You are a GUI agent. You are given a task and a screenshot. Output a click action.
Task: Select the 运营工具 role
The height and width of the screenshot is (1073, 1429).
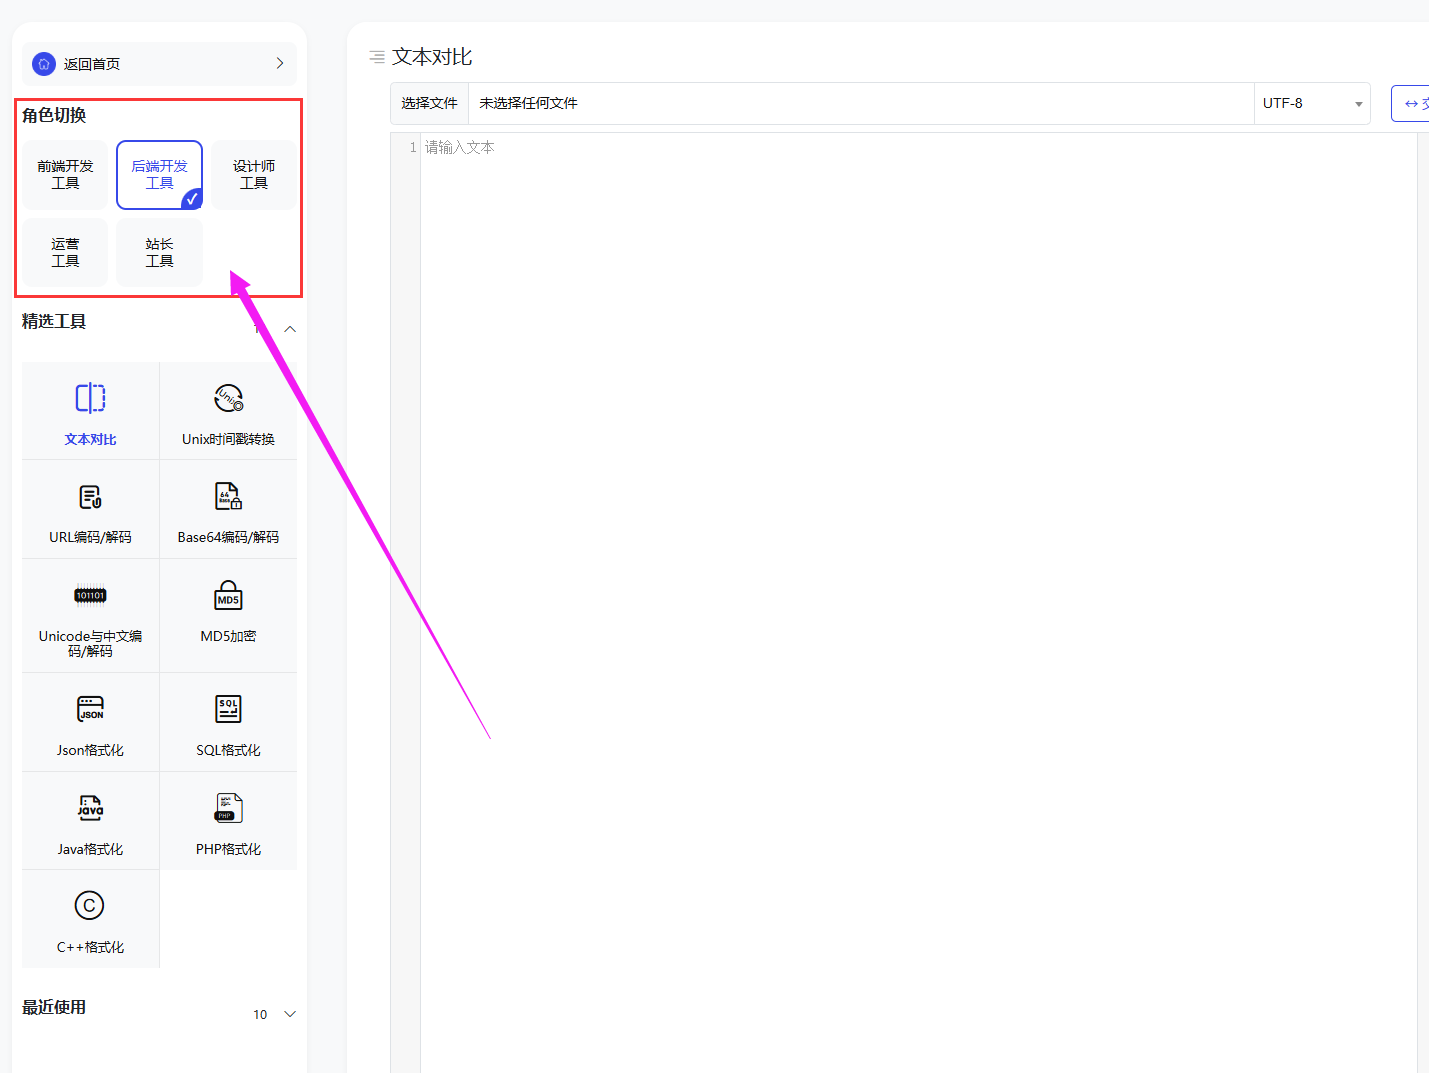tap(65, 253)
